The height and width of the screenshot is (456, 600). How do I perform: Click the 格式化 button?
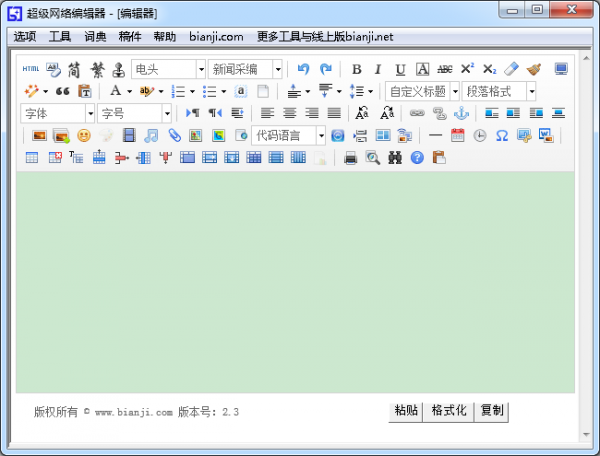[x=449, y=411]
